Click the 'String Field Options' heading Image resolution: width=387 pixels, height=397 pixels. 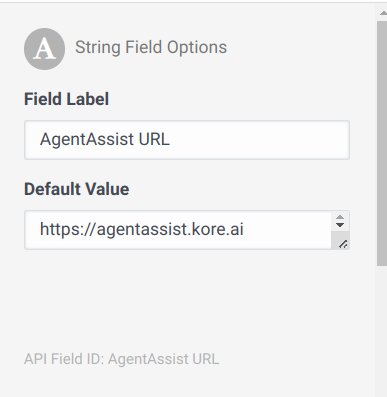pos(151,47)
